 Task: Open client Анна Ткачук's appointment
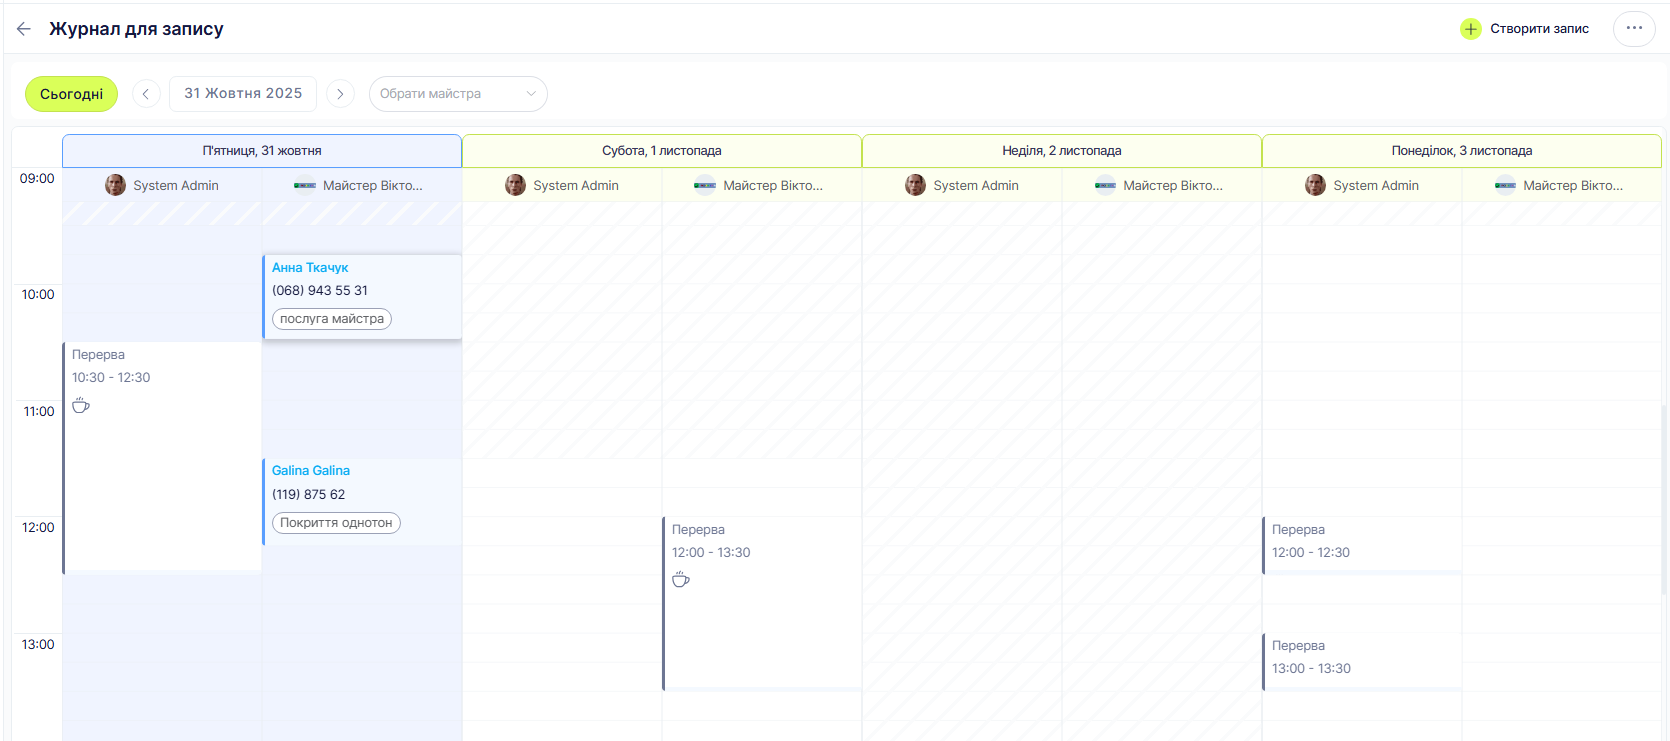pyautogui.click(x=362, y=297)
